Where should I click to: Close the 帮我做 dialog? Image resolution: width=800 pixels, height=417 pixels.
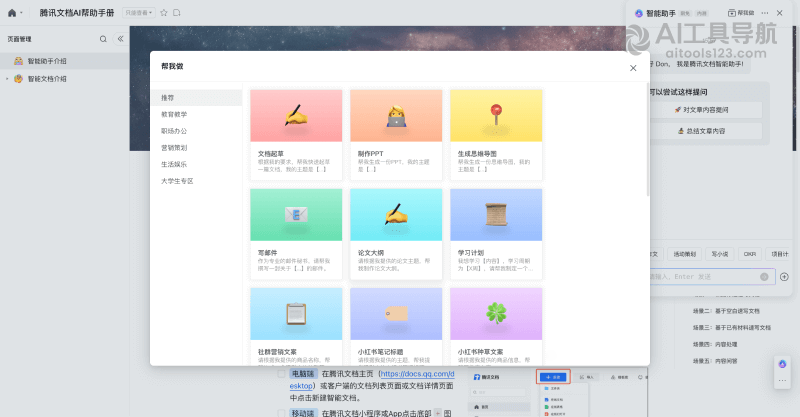pos(633,68)
